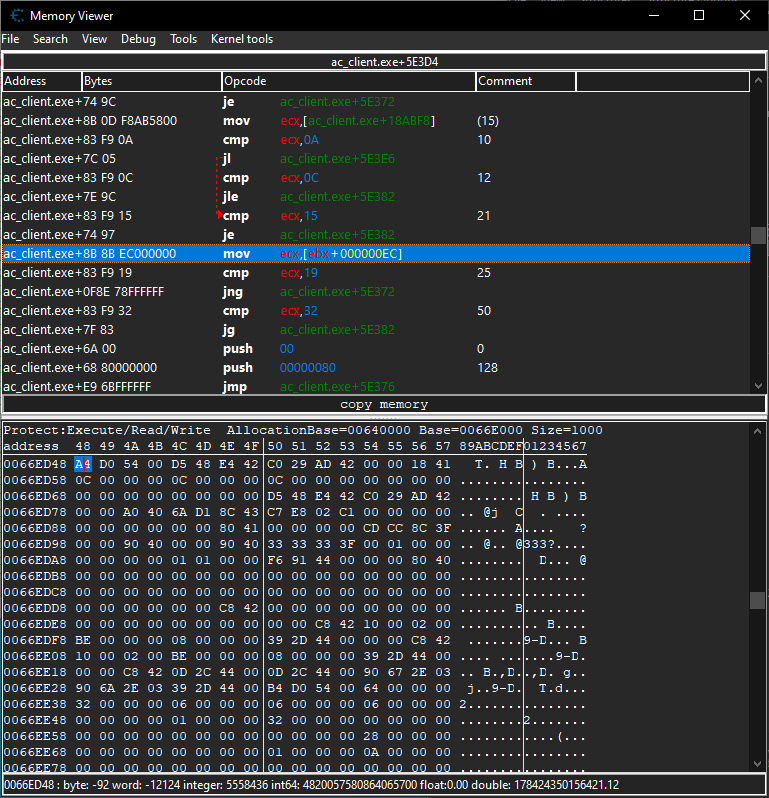769x798 pixels.
Task: Select the highlighted A4 byte in hex dump
Action: [x=82, y=464]
